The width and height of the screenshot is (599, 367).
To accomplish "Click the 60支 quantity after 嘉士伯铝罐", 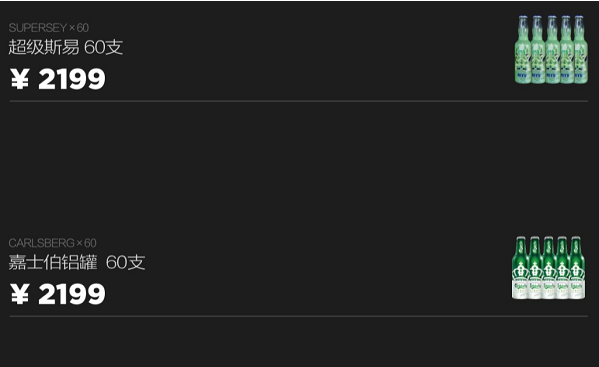I will [x=126, y=262].
